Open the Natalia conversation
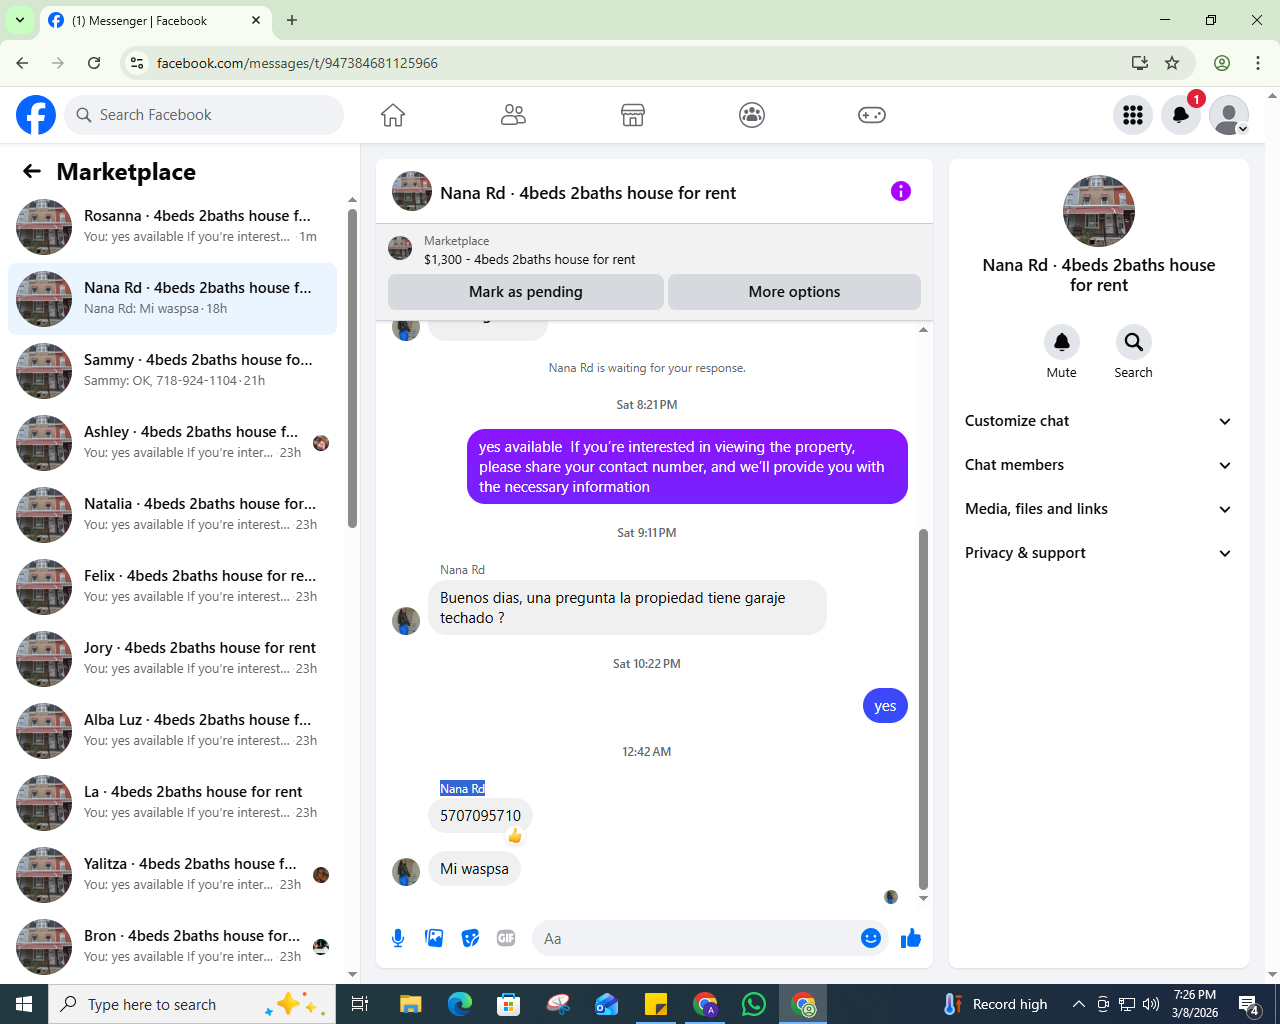This screenshot has width=1280, height=1024. point(172,515)
